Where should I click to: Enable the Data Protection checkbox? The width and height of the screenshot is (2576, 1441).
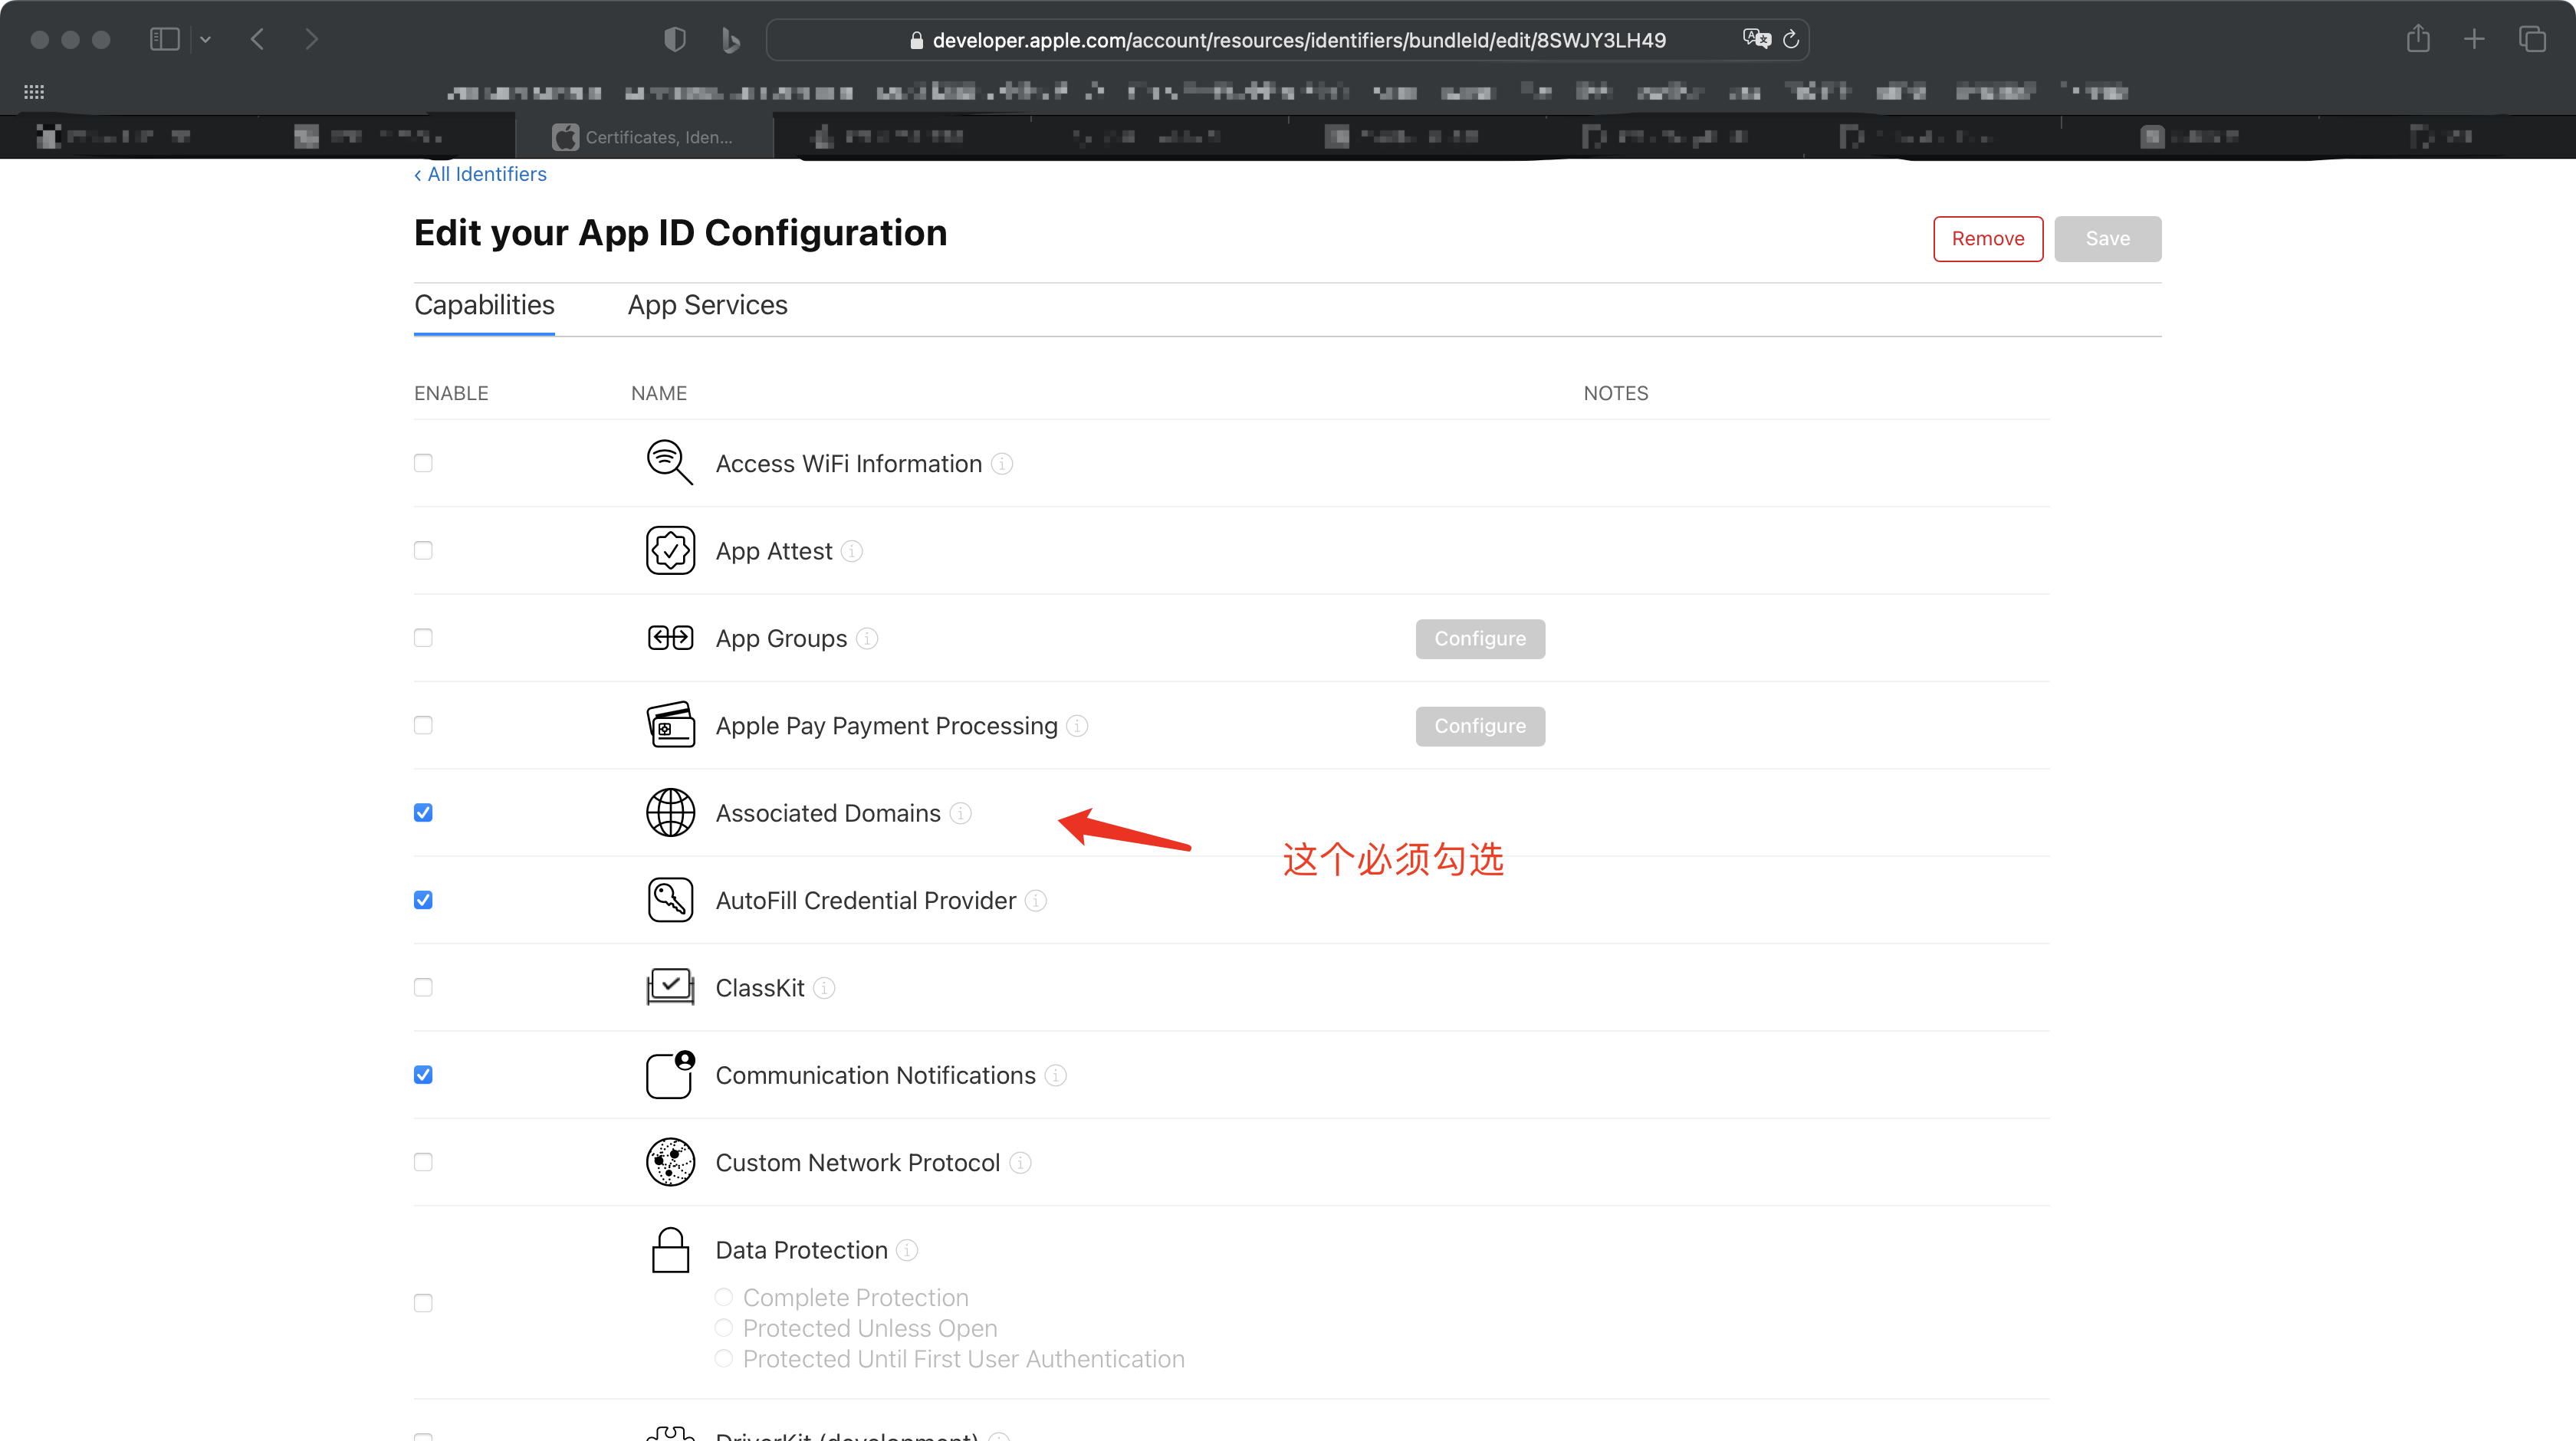[423, 1303]
